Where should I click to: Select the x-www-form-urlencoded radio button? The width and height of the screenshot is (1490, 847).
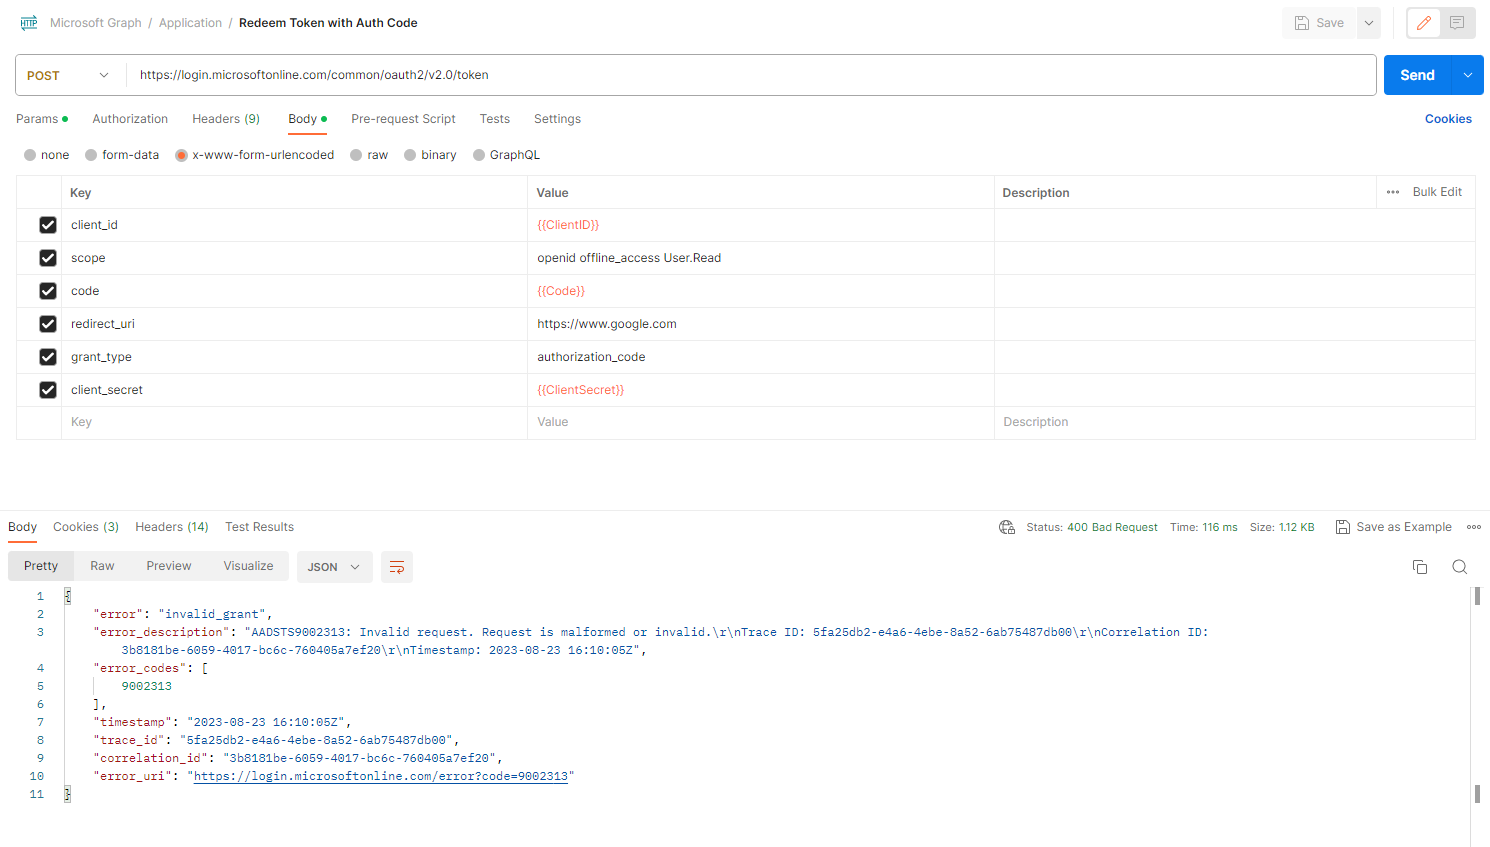click(x=181, y=155)
